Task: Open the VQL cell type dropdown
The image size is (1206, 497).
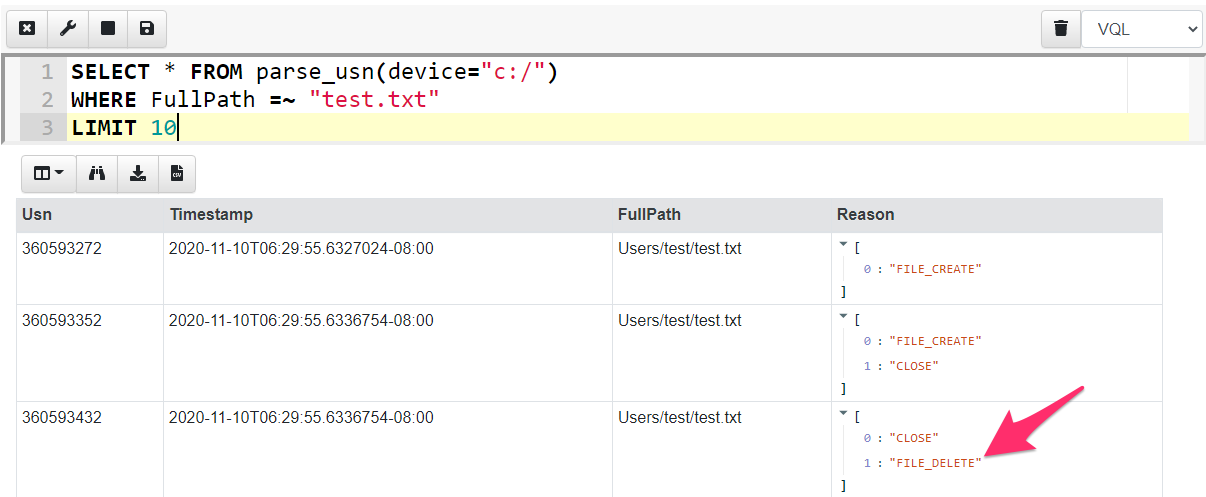Action: (x=1141, y=29)
